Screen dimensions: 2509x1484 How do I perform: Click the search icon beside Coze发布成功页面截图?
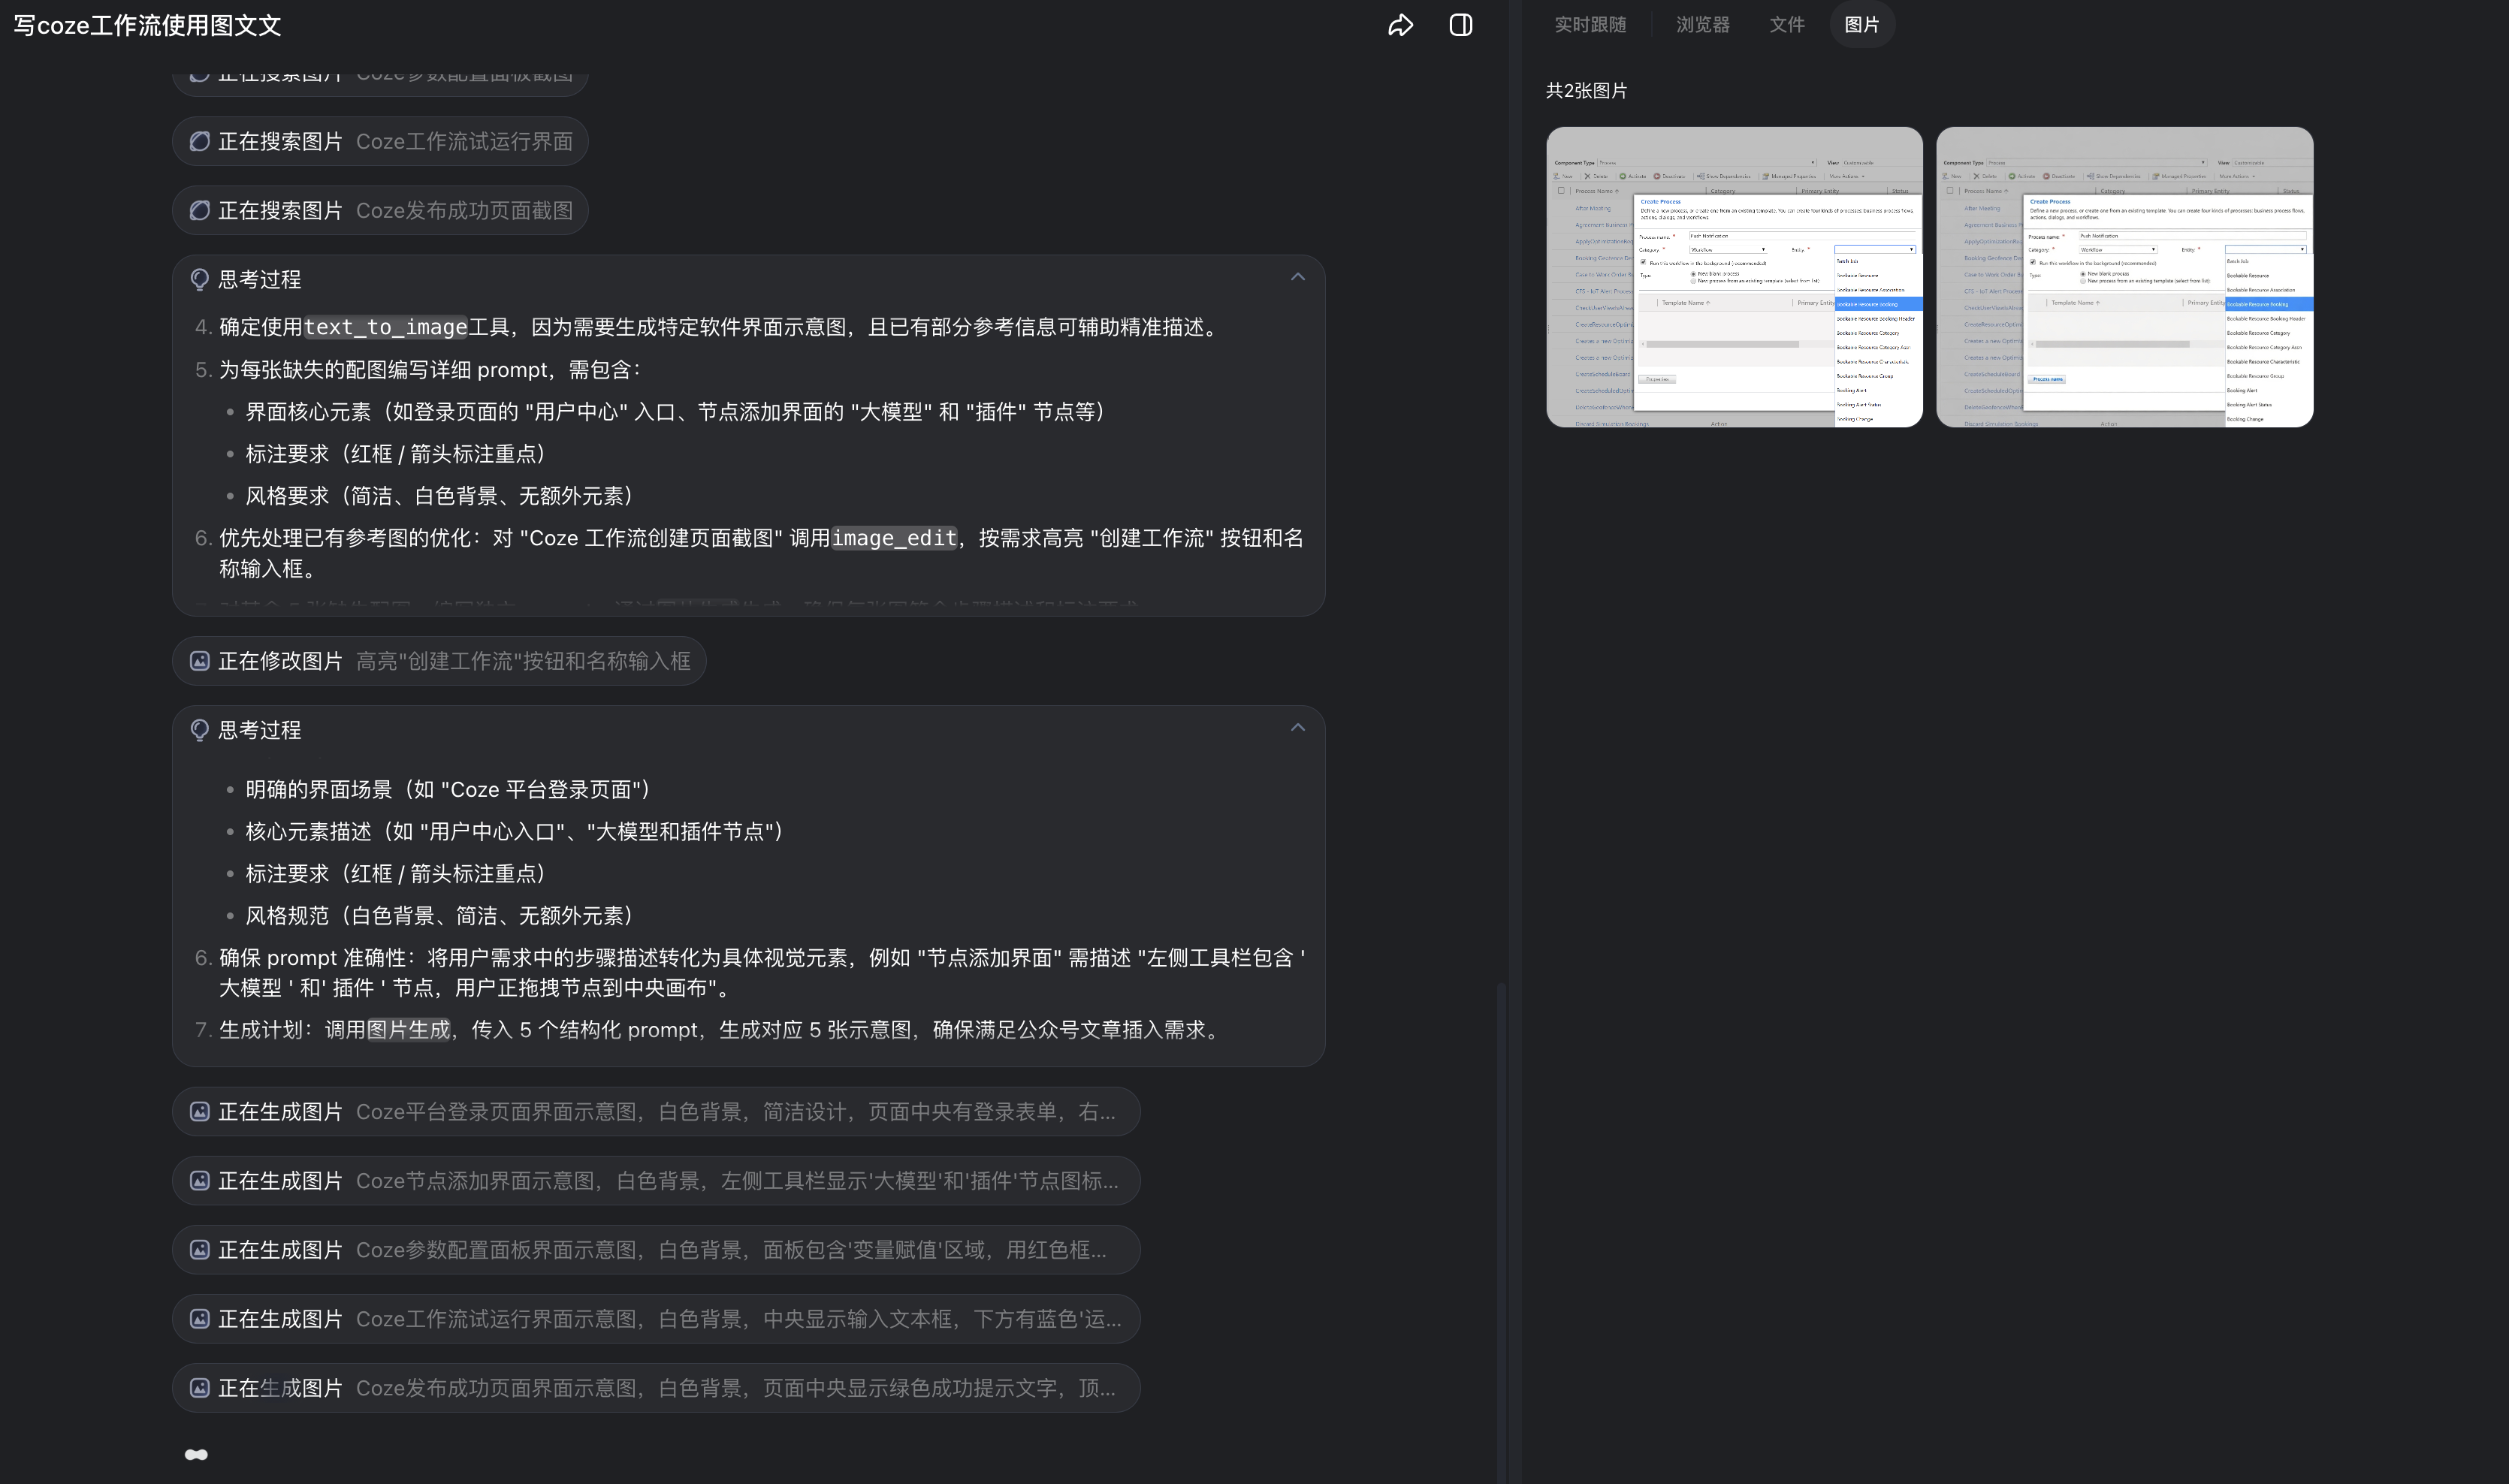click(200, 211)
